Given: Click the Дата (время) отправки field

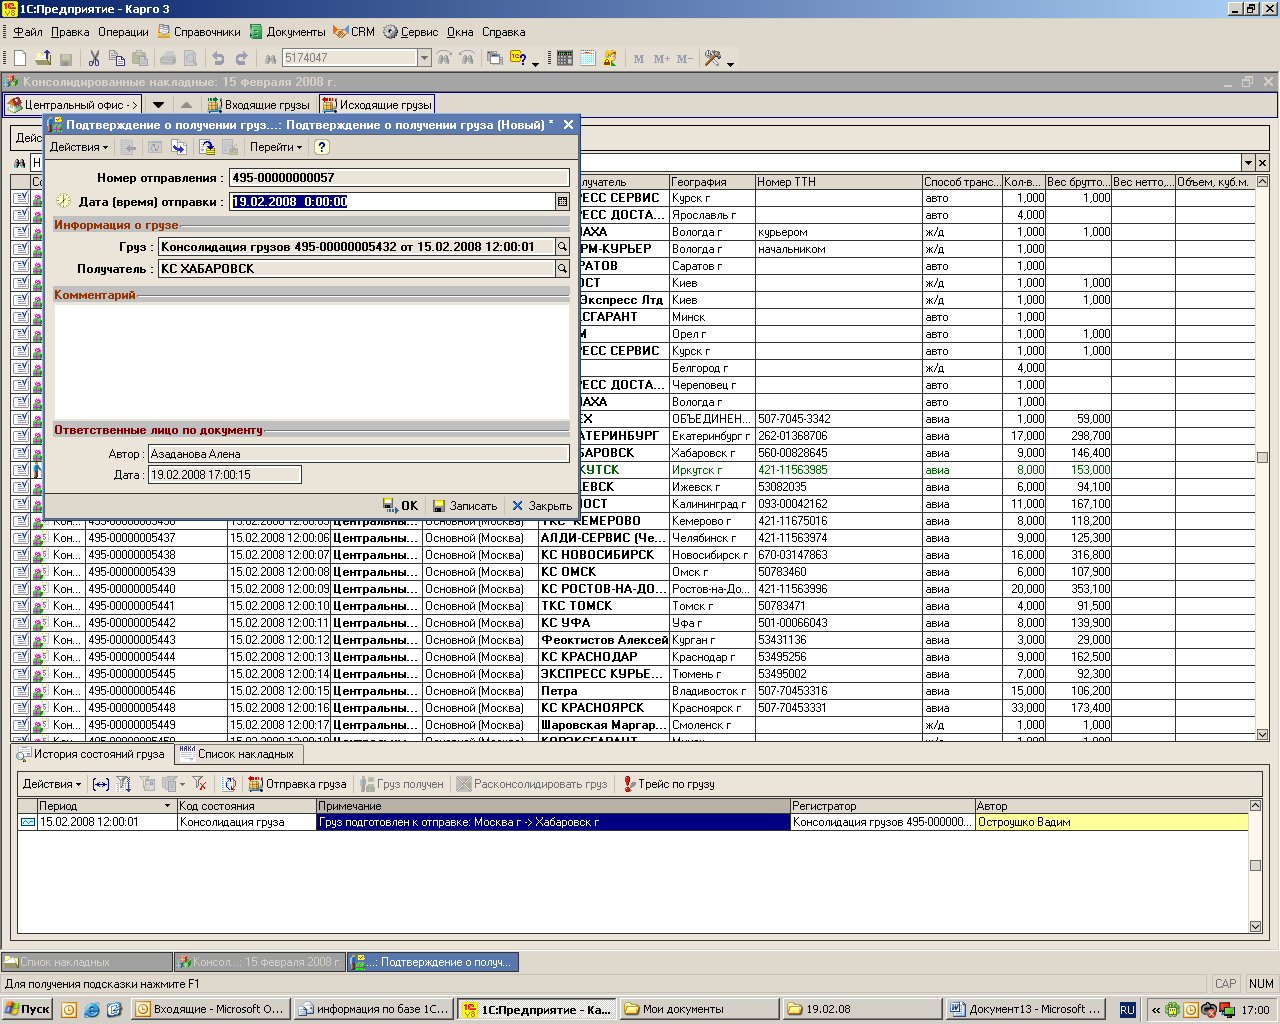Looking at the screenshot, I should coord(392,201).
